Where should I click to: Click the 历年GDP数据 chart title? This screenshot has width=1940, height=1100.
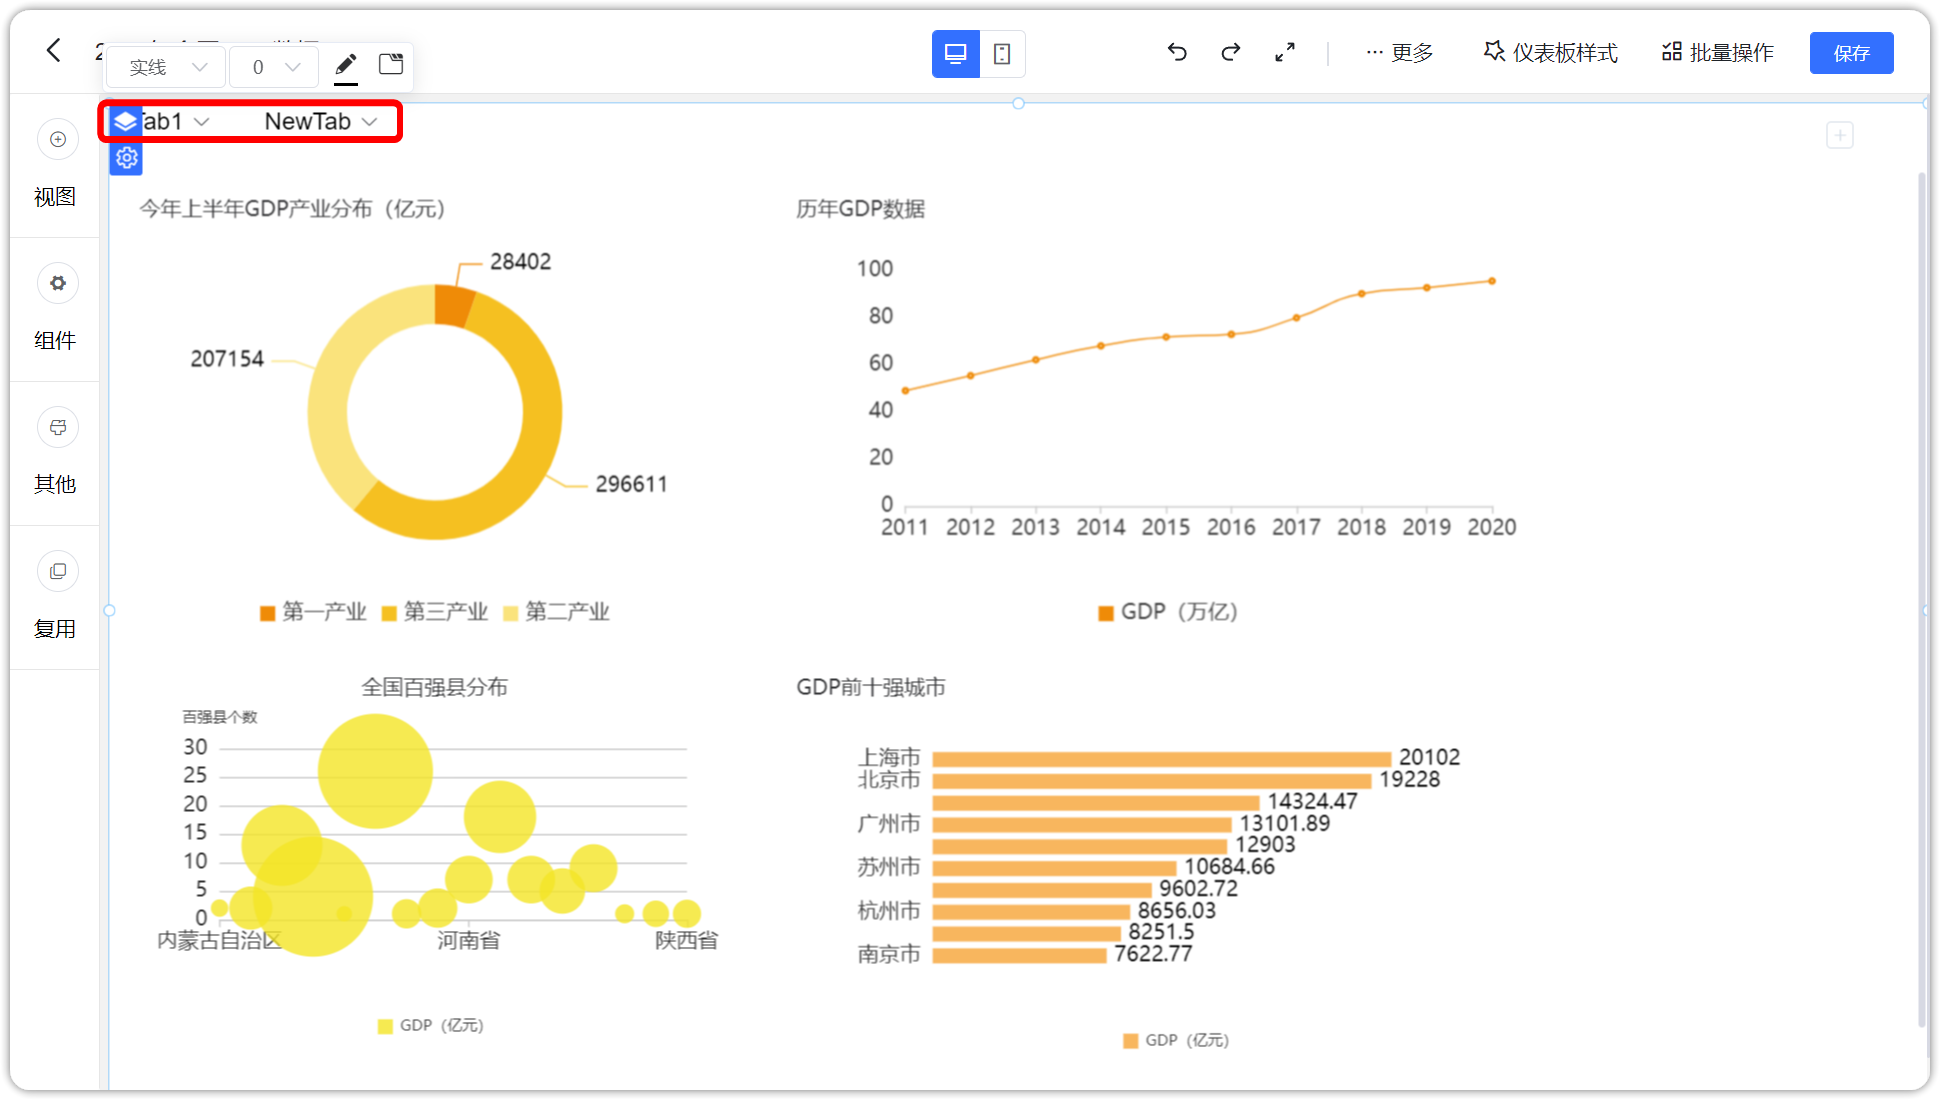[860, 209]
